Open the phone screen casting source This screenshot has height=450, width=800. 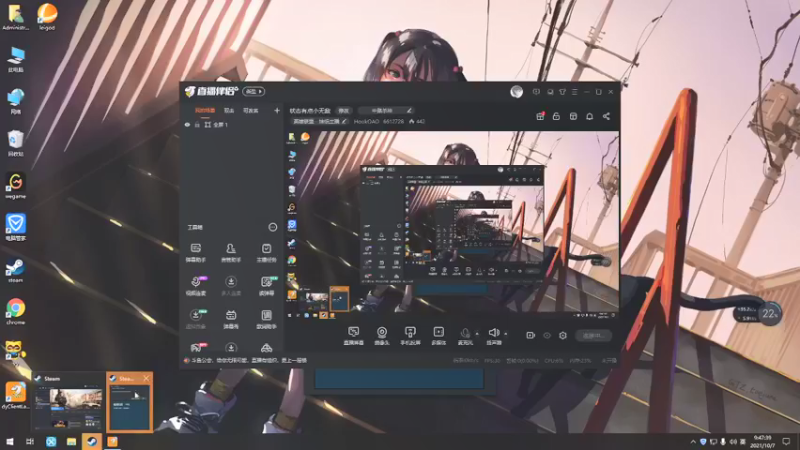click(410, 336)
